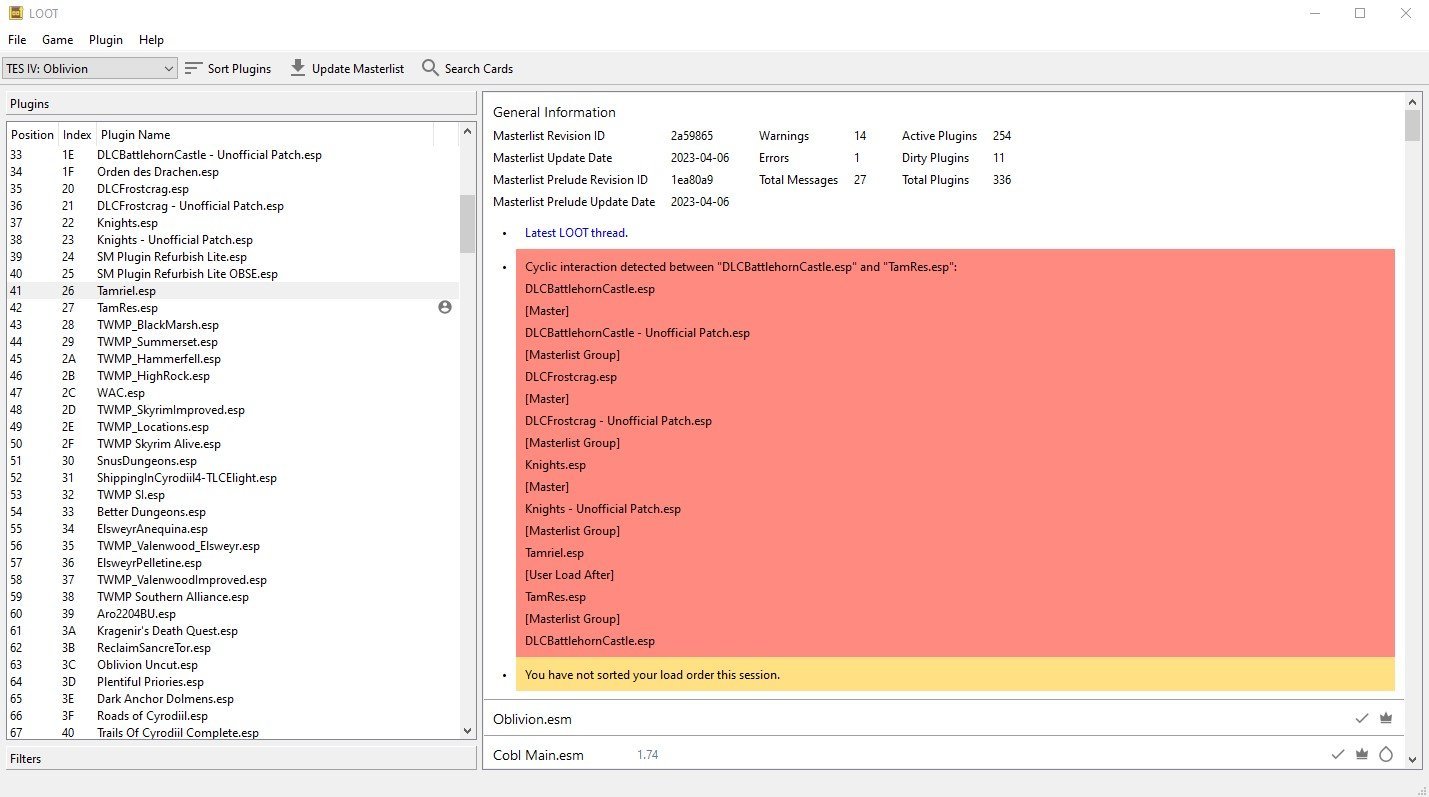1429x797 pixels.
Task: Open the Help menu
Action: [151, 40]
